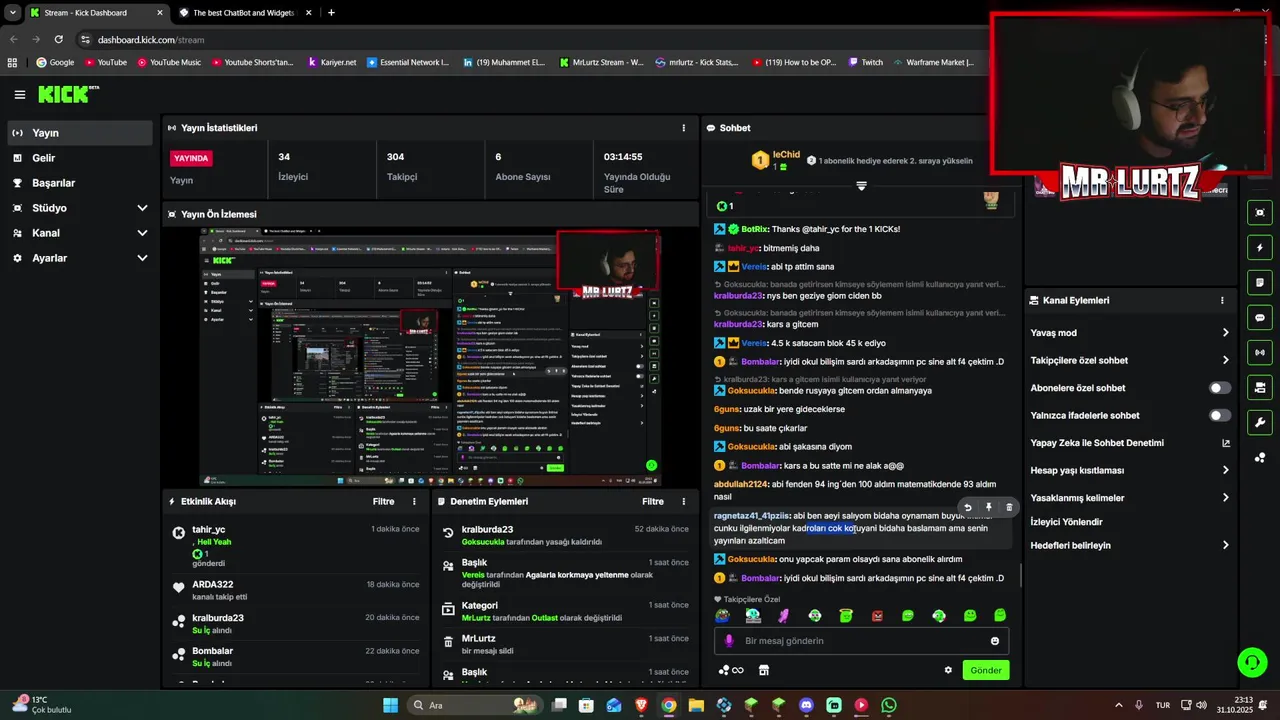Select the kralburda23 moderation entry
The width and height of the screenshot is (1280, 720).
(x=565, y=535)
